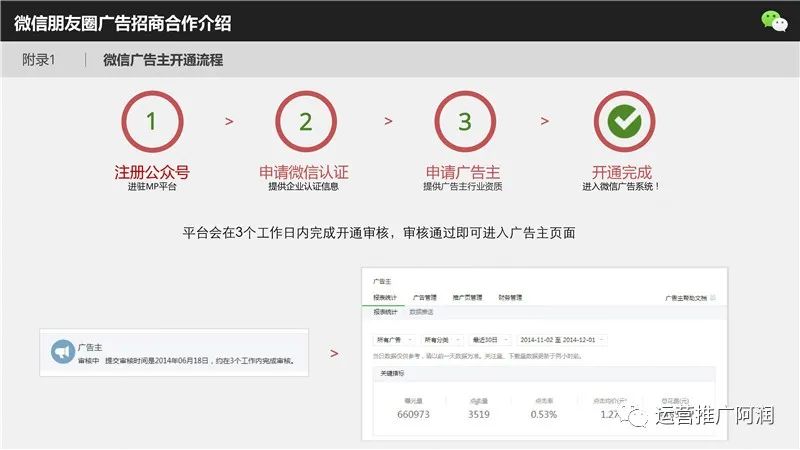Image resolution: width=800 pixels, height=450 pixels.
Task: Click the 进入微信广告系统 subtitle
Action: (621, 187)
